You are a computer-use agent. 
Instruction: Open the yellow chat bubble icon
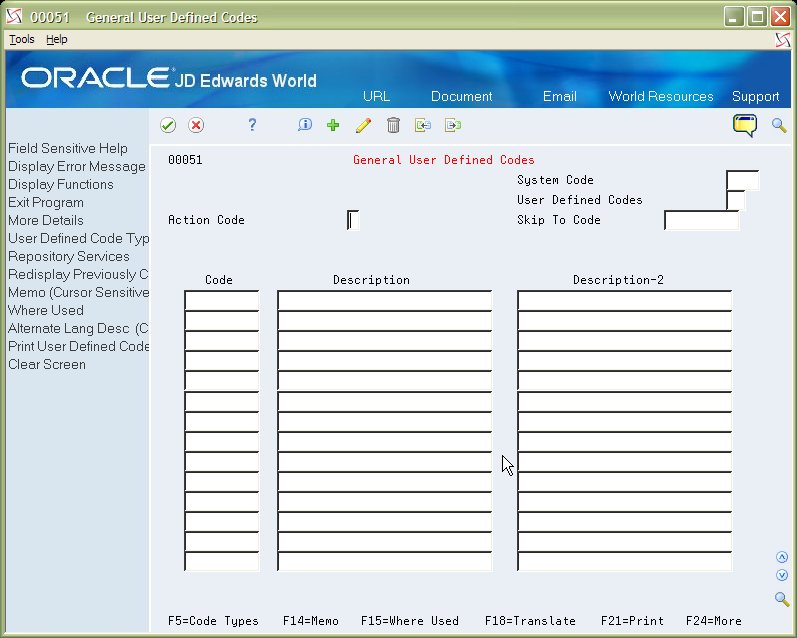tap(745, 125)
